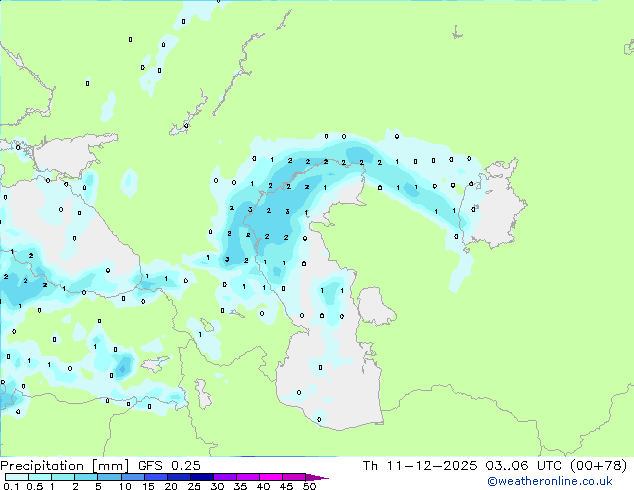Select the 35–40 mm legend color swatch
634x490 pixels.
tap(248, 477)
